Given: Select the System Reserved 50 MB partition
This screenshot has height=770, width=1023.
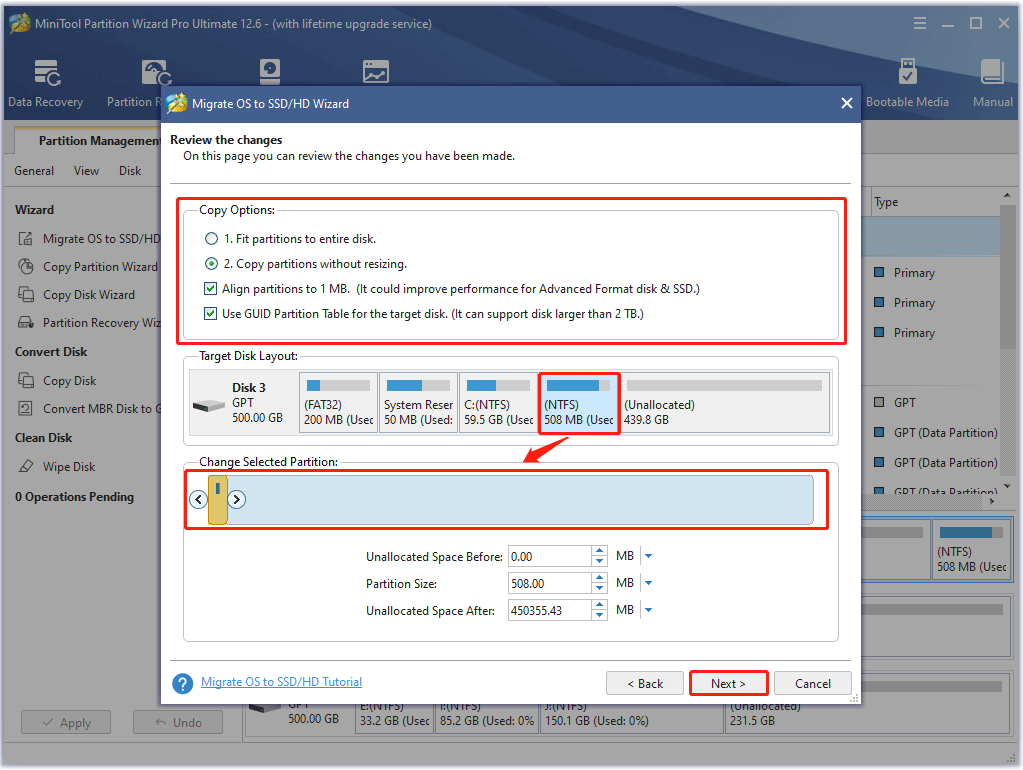Looking at the screenshot, I should point(418,403).
